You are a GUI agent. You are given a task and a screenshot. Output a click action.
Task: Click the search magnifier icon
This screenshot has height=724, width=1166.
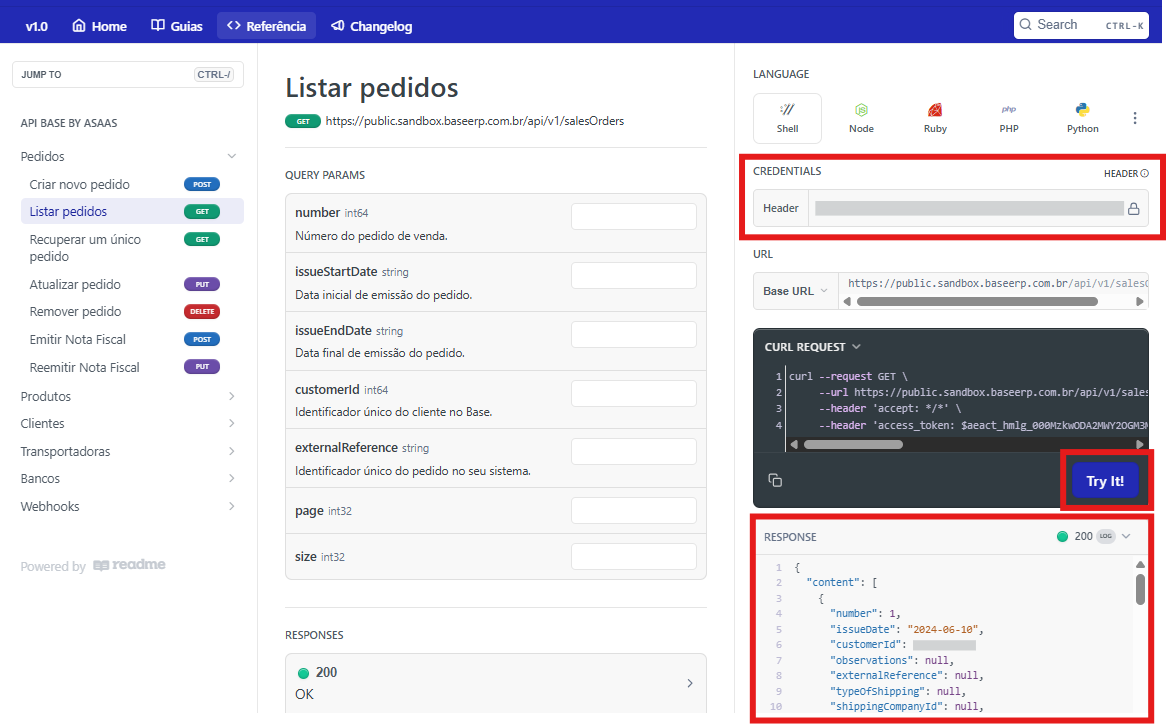[1025, 25]
